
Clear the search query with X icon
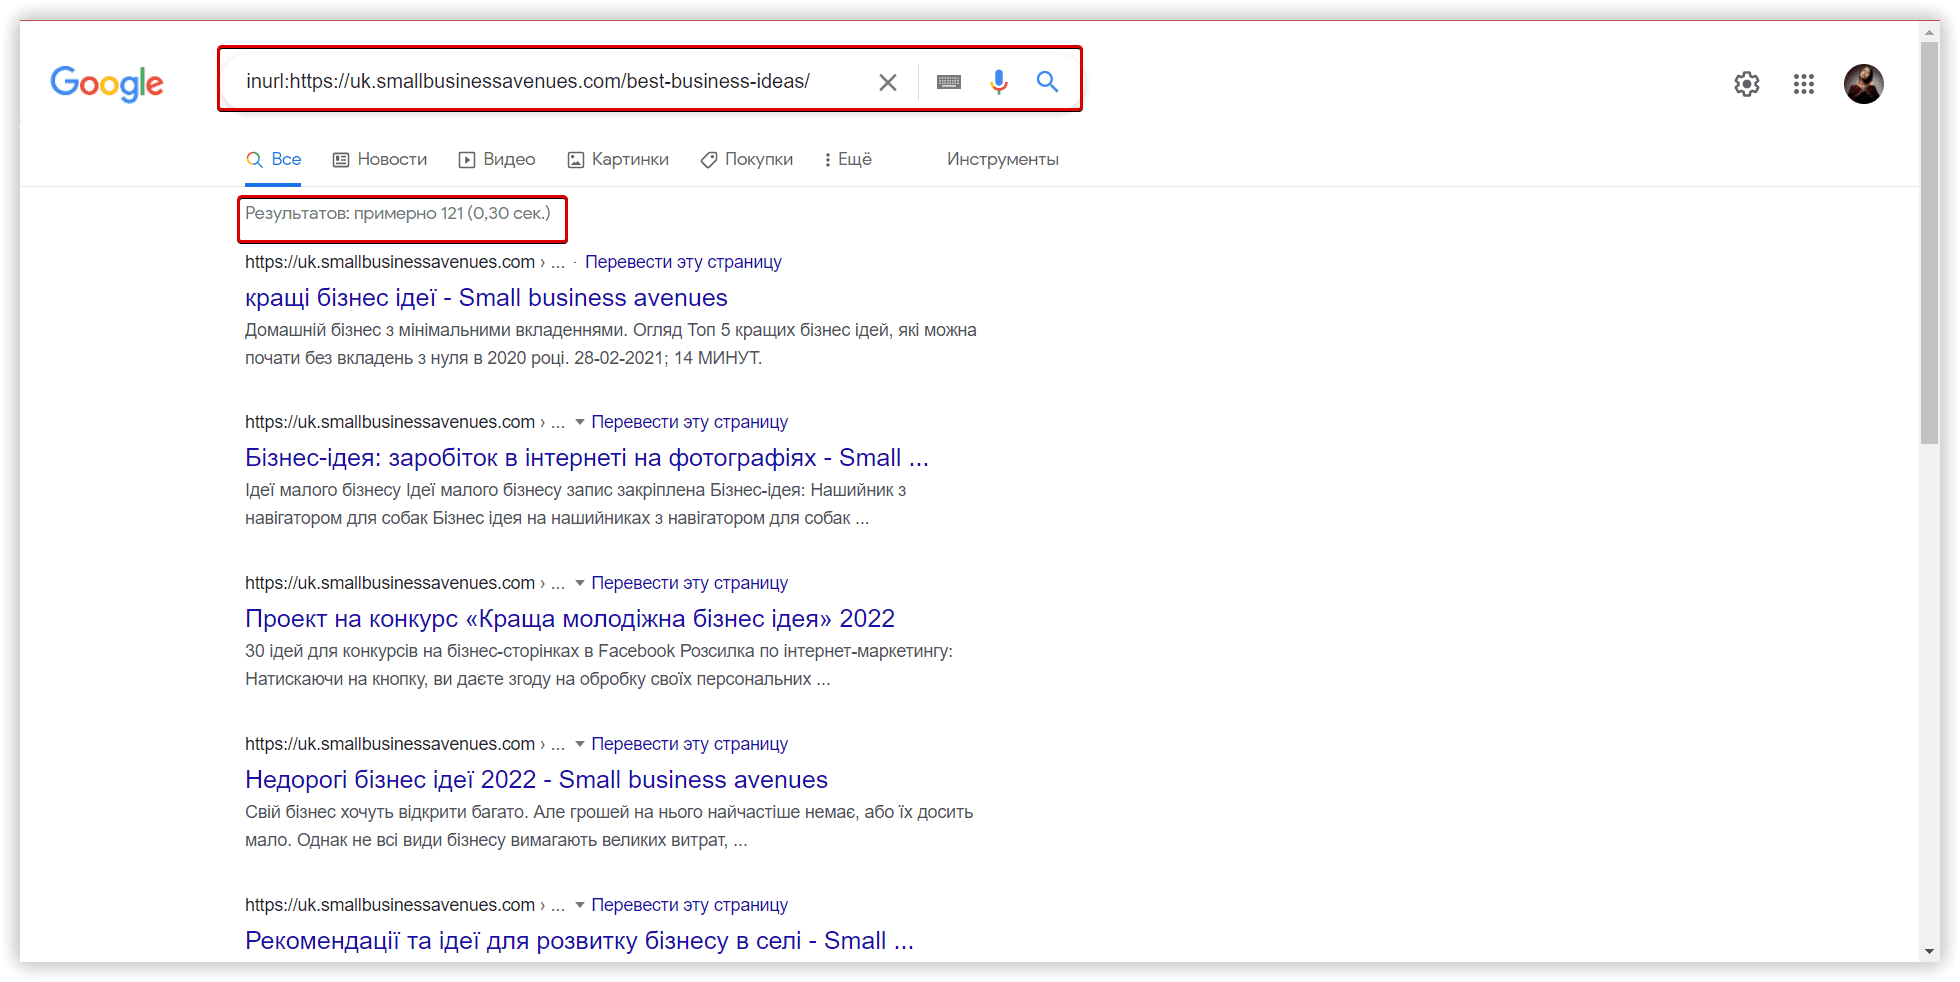coord(887,82)
